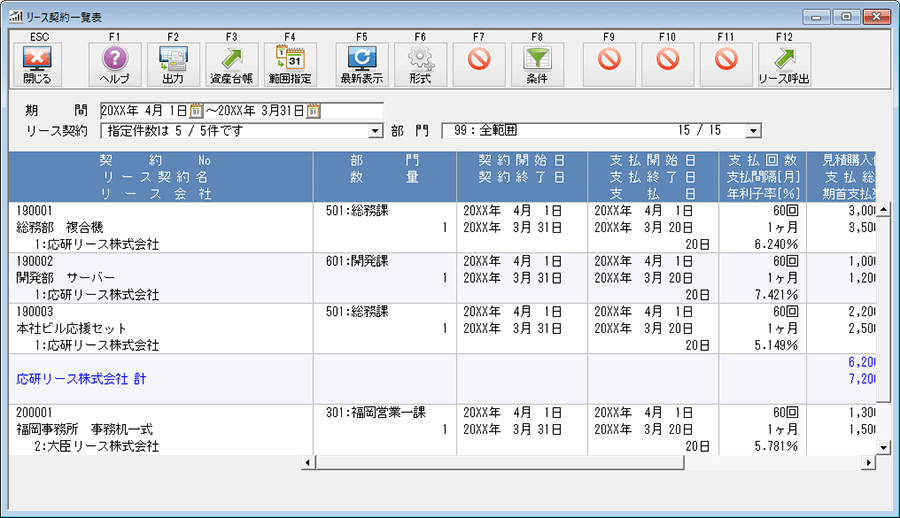Select contract number 190003
The width and height of the screenshot is (900, 518).
[34, 312]
